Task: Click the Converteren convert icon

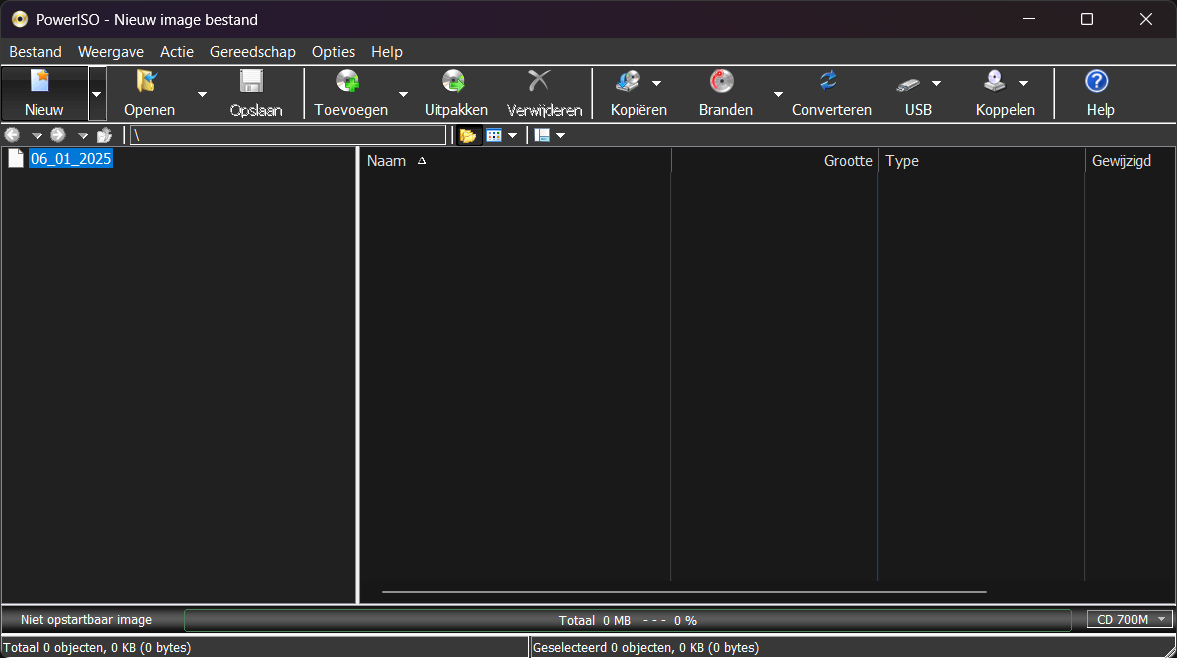Action: click(x=828, y=81)
